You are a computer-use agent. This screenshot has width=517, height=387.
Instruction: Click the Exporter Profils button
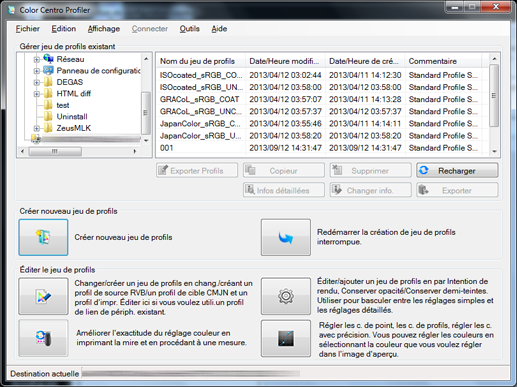click(x=197, y=170)
